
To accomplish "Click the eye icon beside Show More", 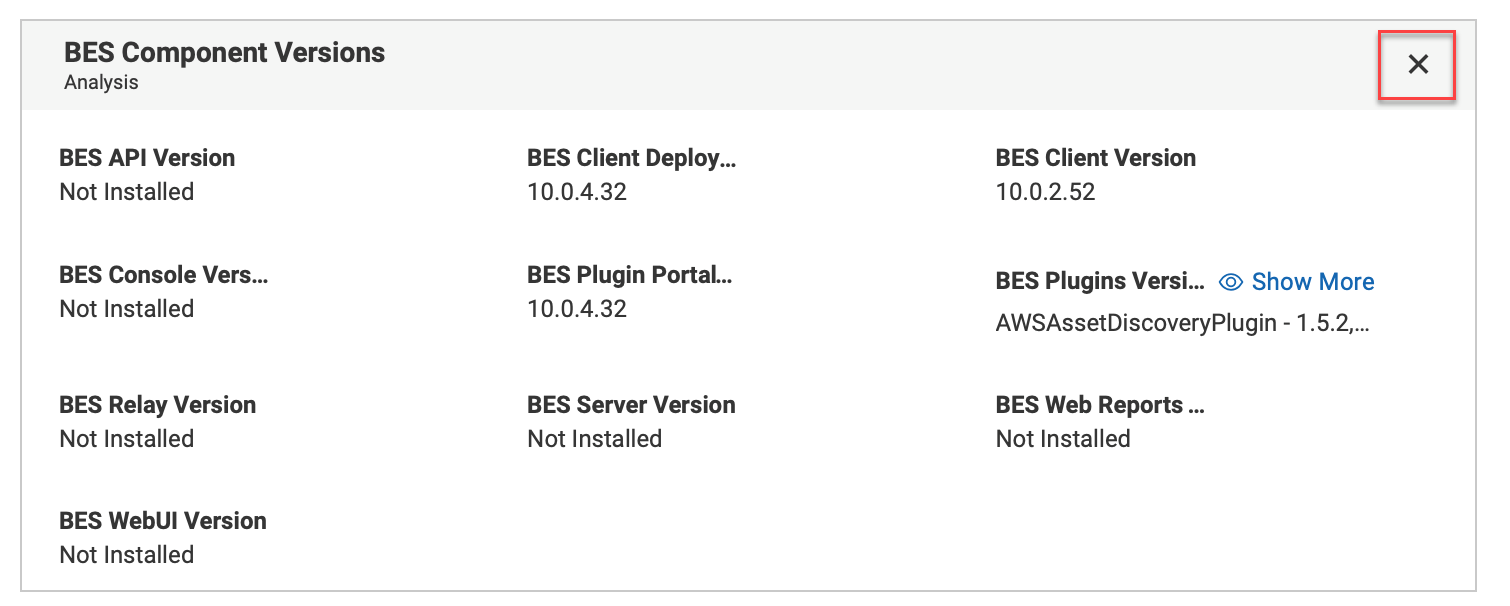I will (x=1231, y=282).
